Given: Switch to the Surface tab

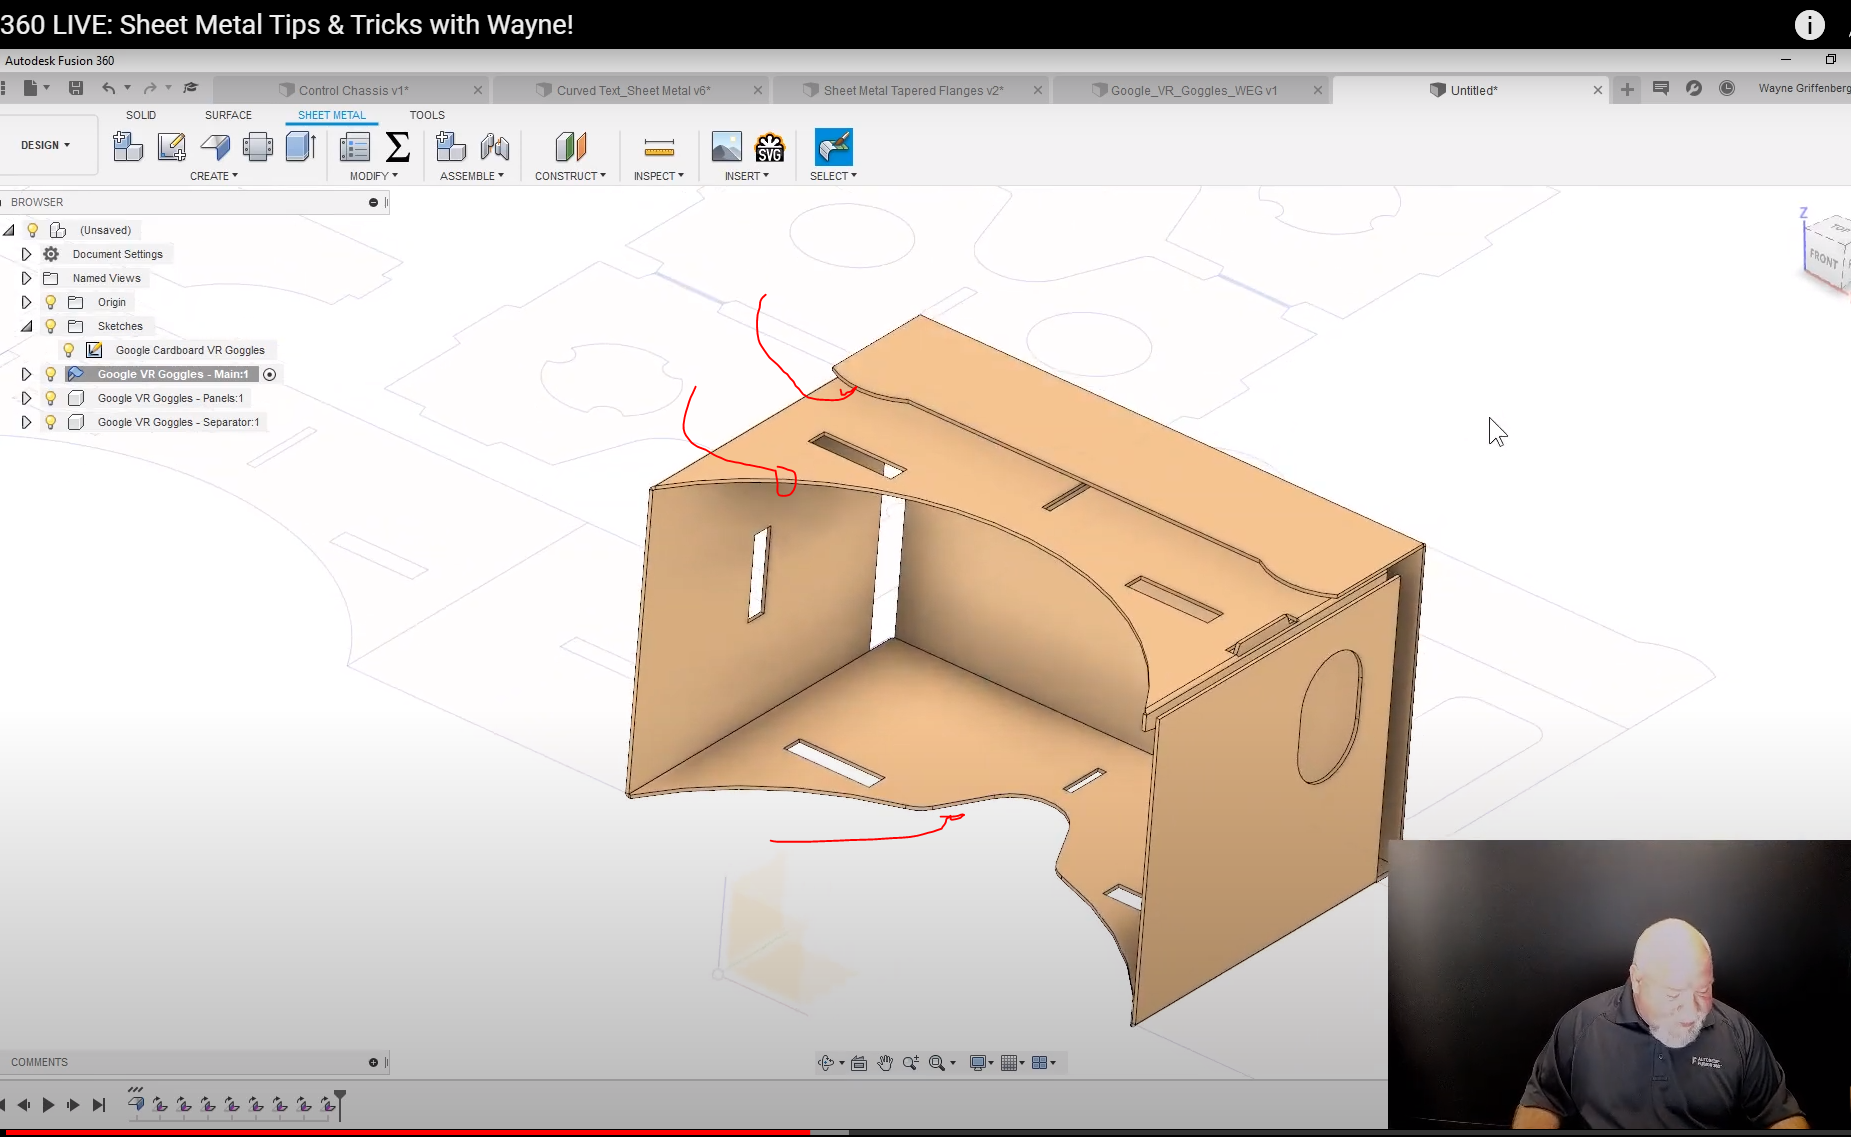Looking at the screenshot, I should pos(228,115).
